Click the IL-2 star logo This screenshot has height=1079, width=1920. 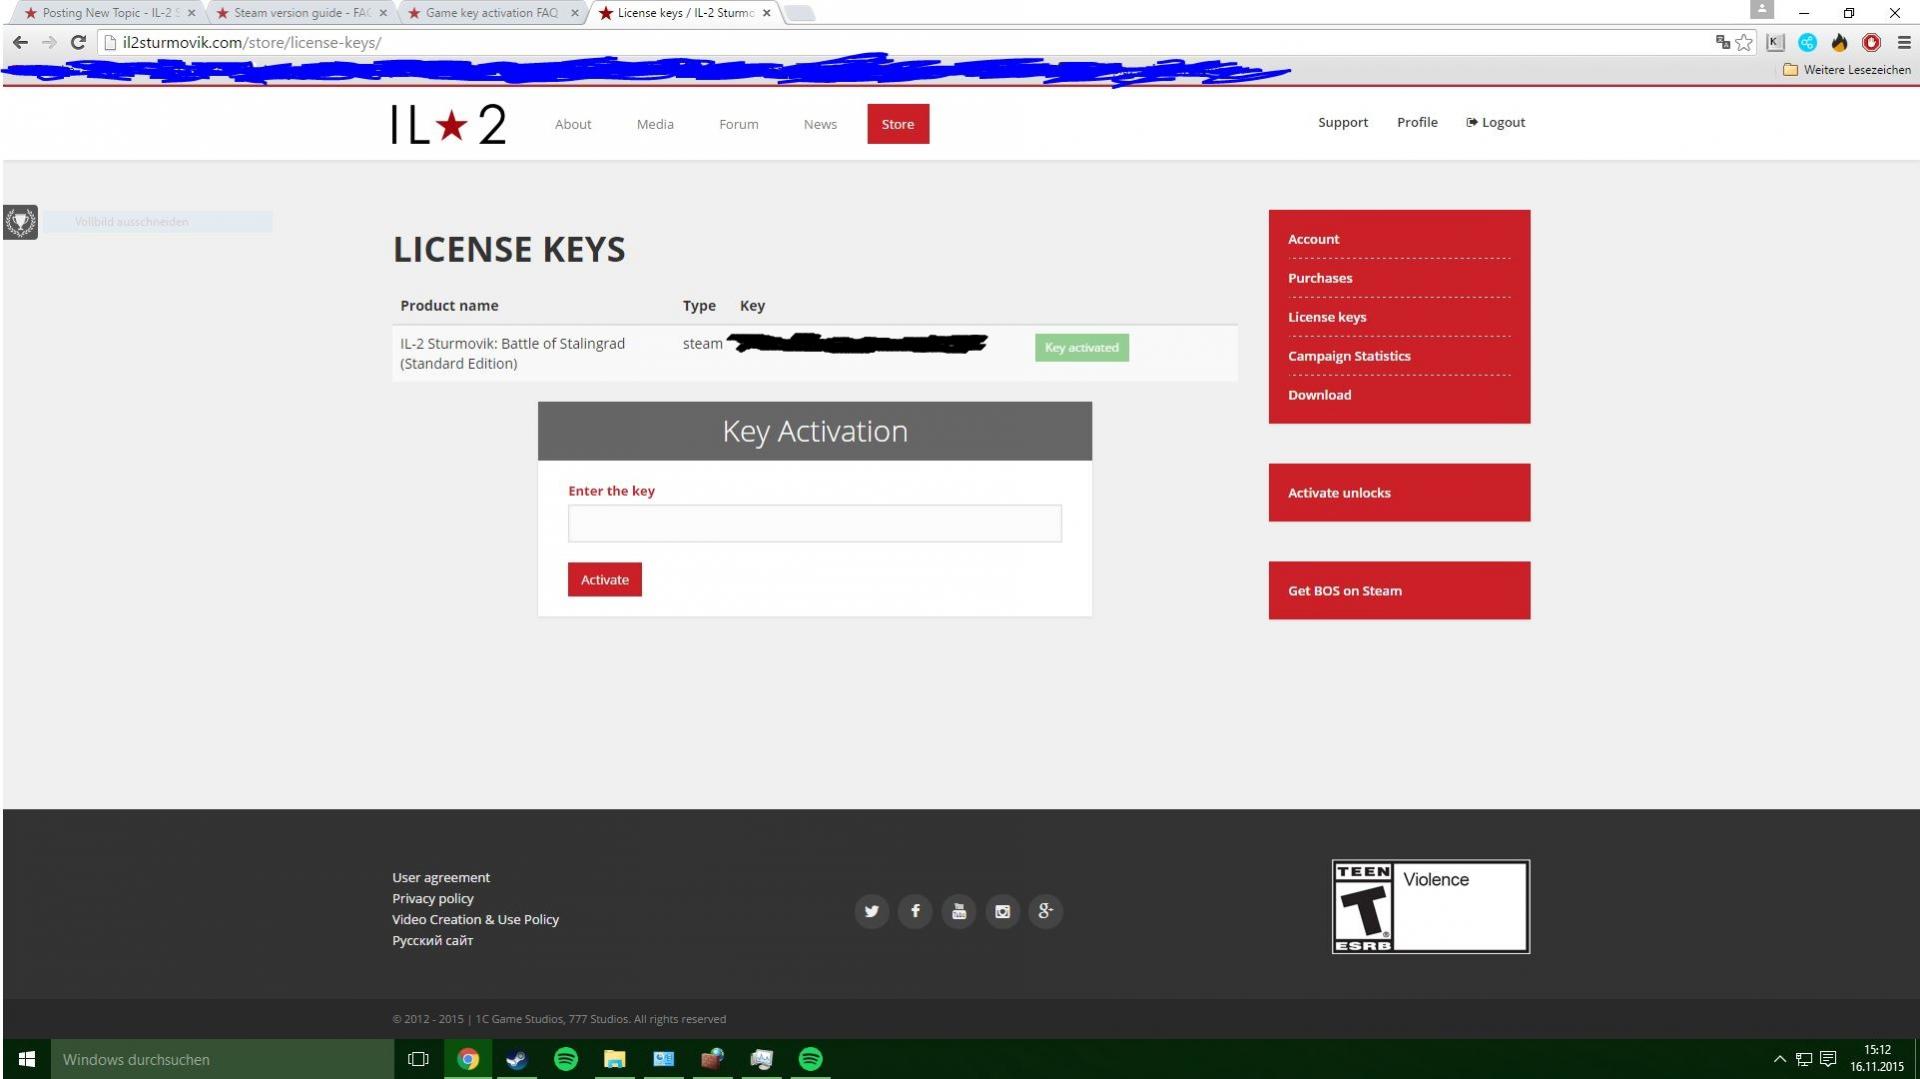tap(448, 124)
